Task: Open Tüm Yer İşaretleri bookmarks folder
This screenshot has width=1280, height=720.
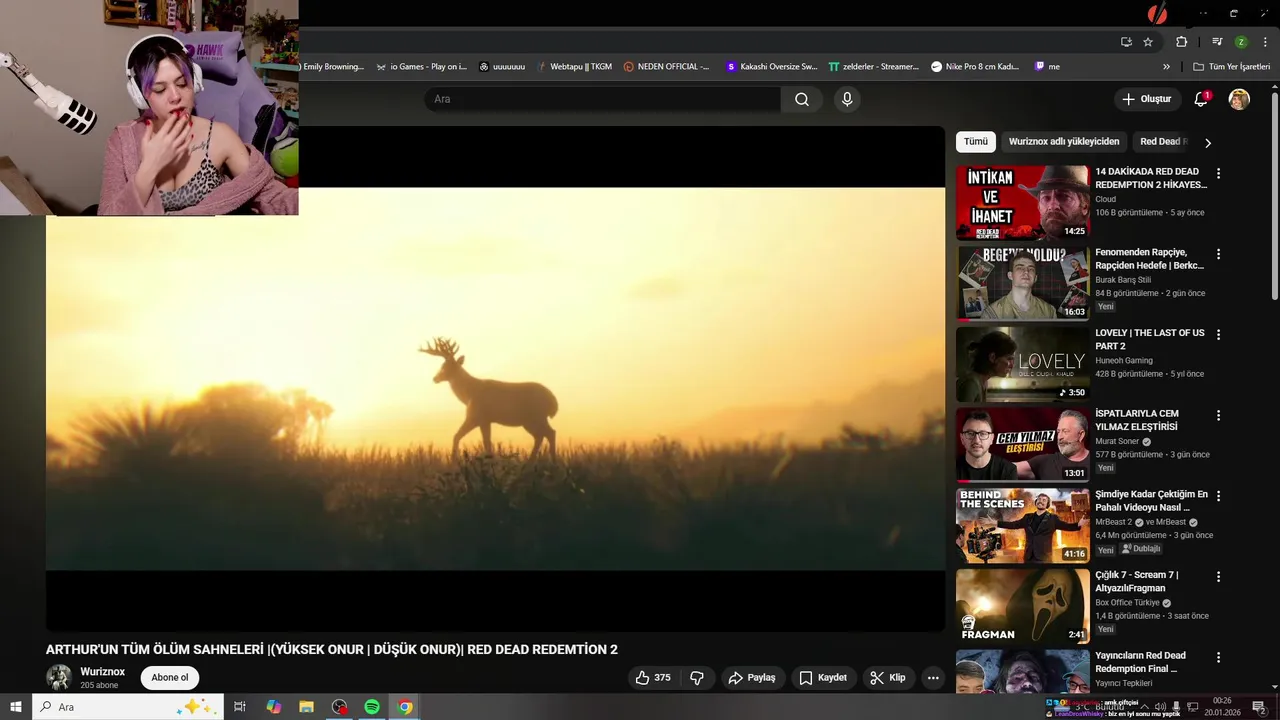Action: [x=1232, y=67]
